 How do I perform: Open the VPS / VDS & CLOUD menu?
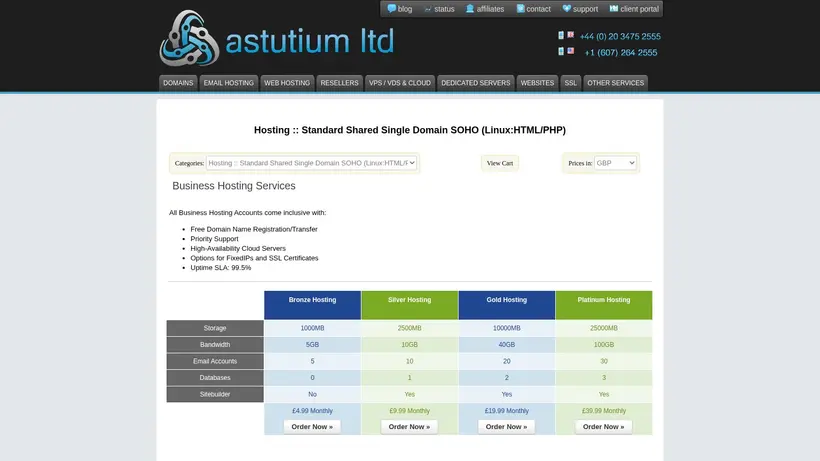point(400,83)
